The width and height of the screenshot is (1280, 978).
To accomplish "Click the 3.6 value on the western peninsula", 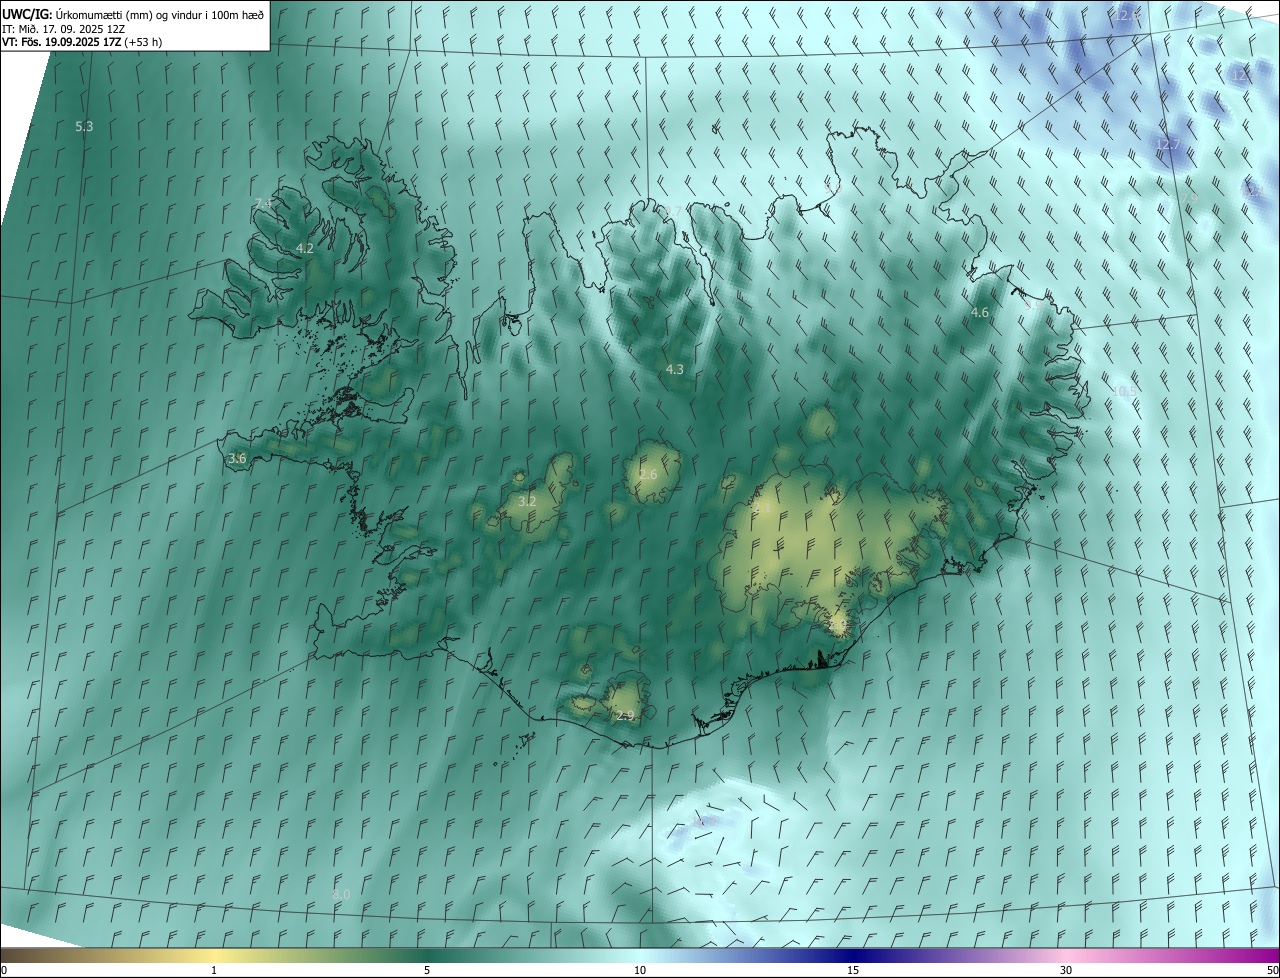I will pyautogui.click(x=237, y=458).
